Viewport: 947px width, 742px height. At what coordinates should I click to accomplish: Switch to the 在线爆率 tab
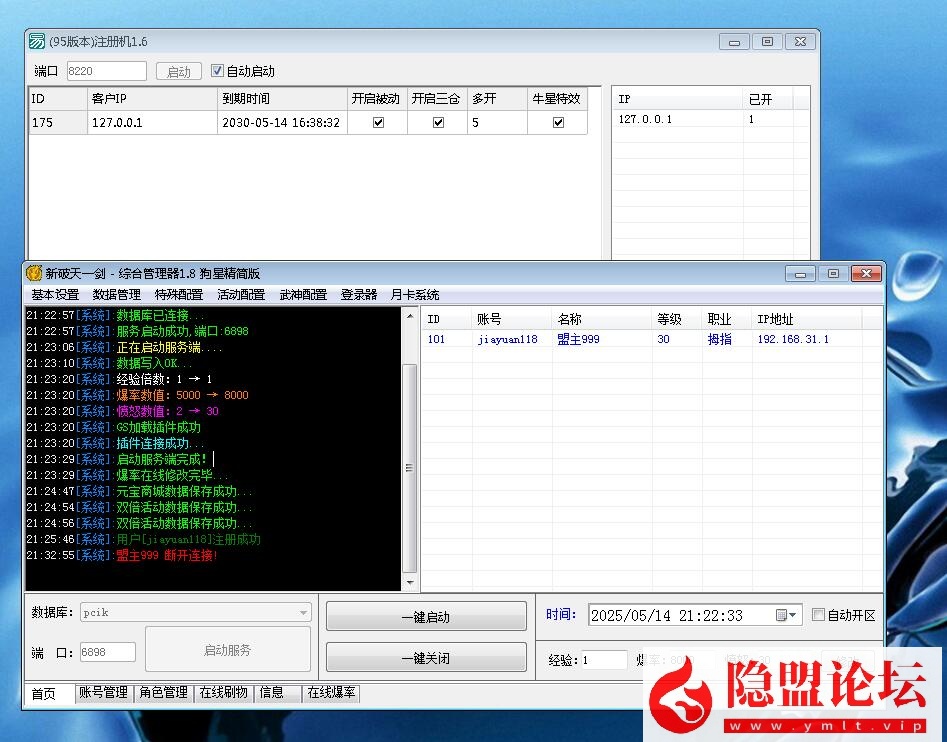click(x=332, y=692)
